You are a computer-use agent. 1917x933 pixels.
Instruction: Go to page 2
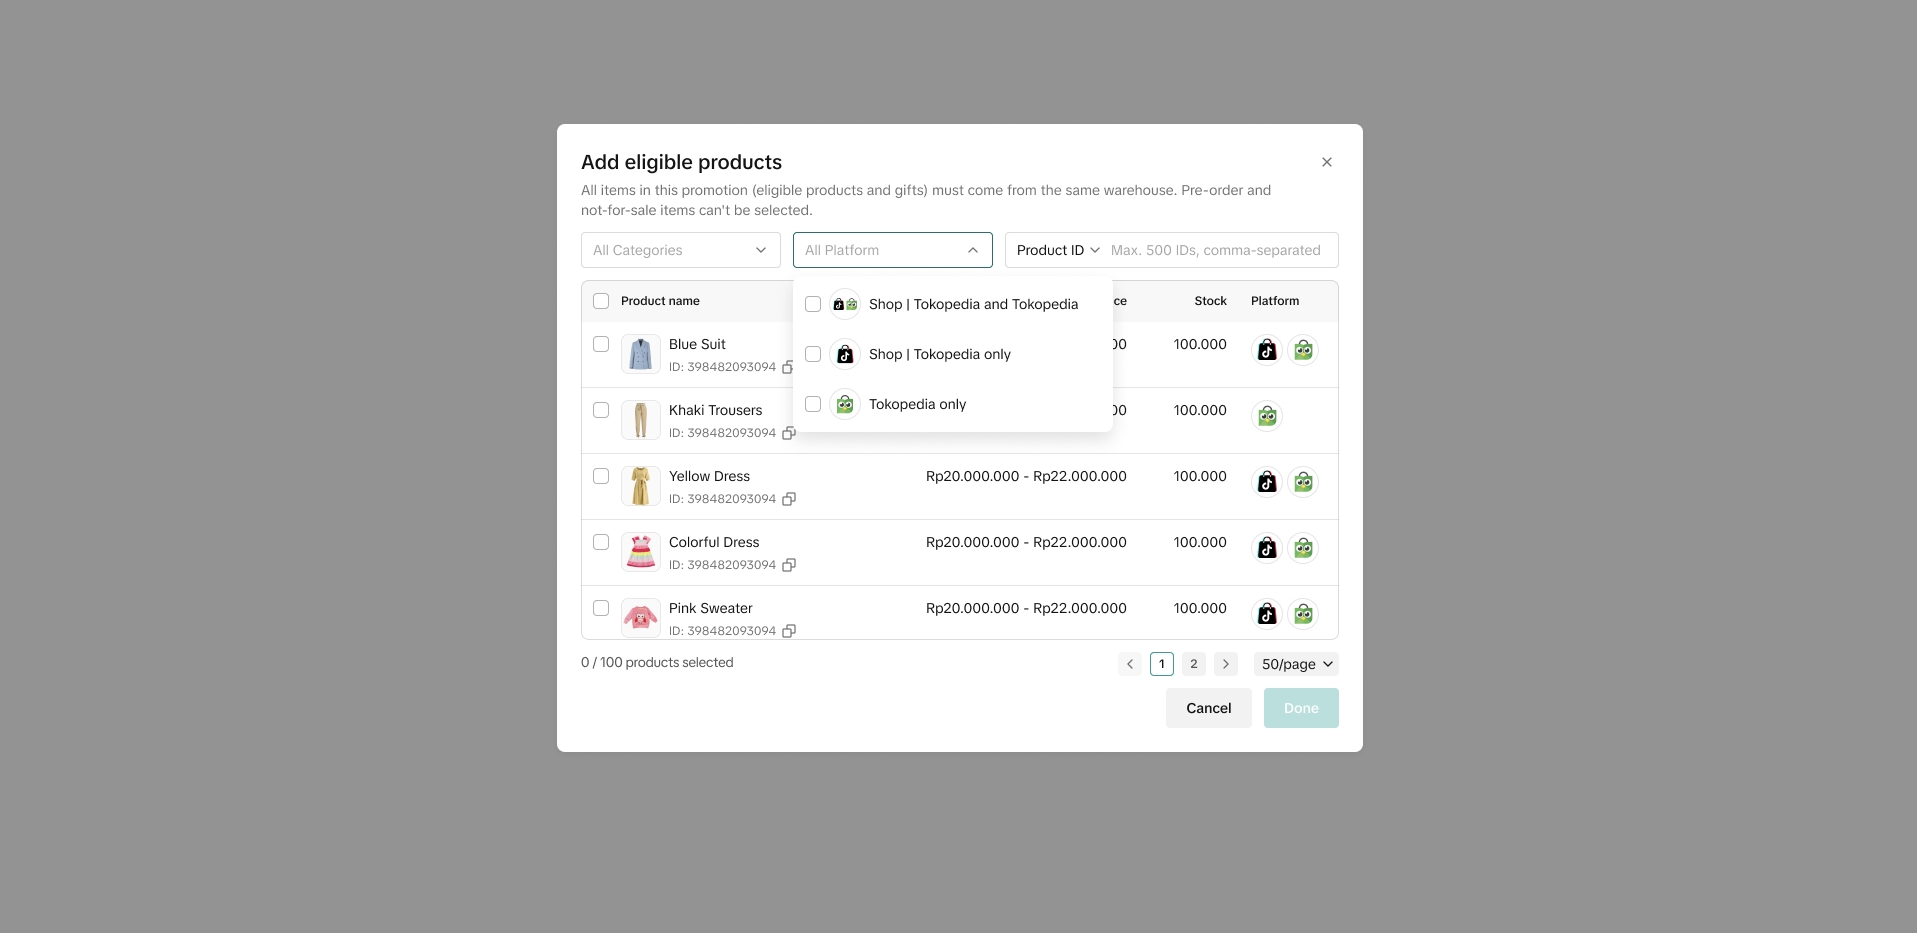[1194, 664]
